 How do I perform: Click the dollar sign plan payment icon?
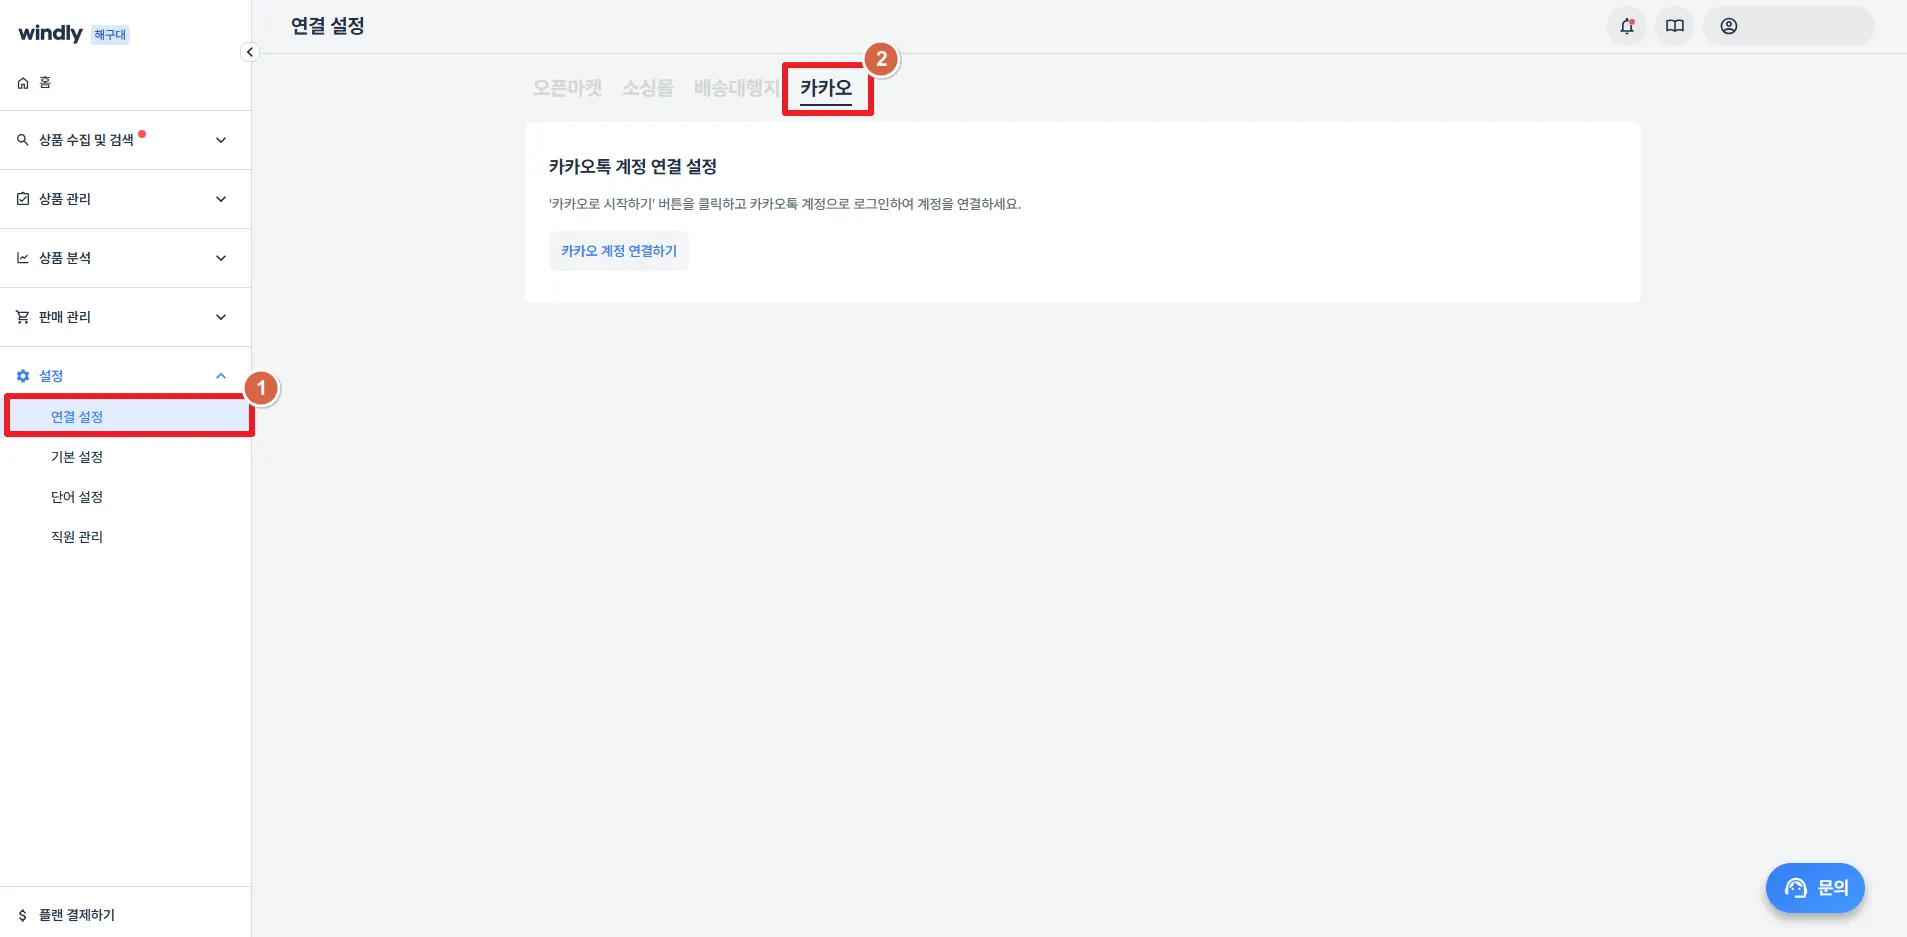tap(23, 915)
